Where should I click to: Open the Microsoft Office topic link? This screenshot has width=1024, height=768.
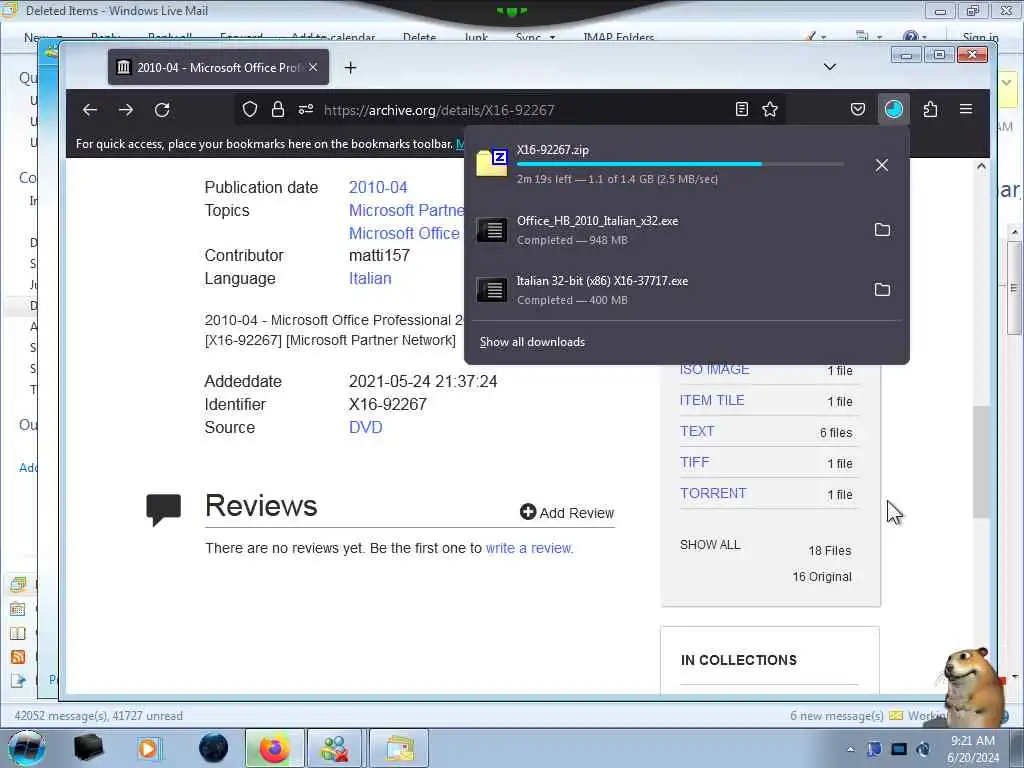pos(405,233)
